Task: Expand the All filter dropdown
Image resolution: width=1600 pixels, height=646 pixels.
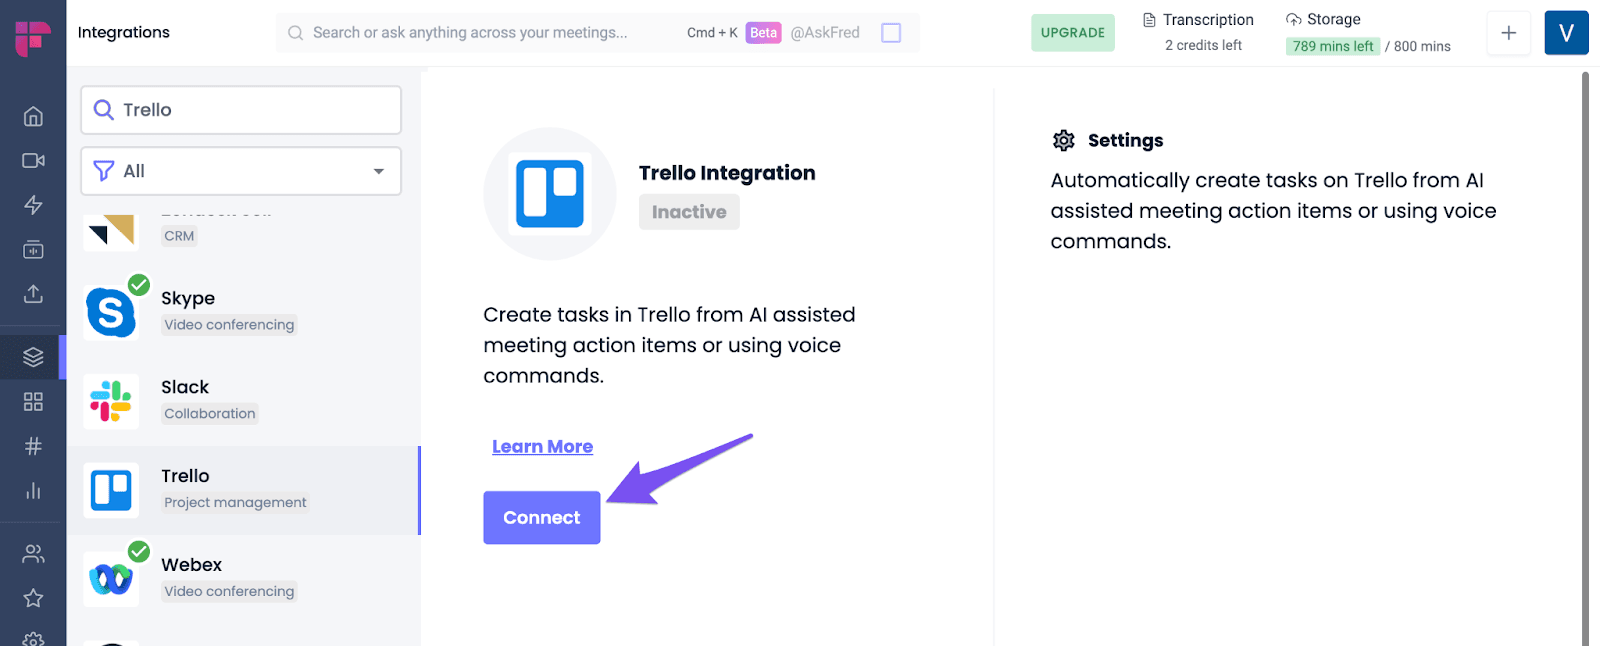Action: [x=241, y=171]
